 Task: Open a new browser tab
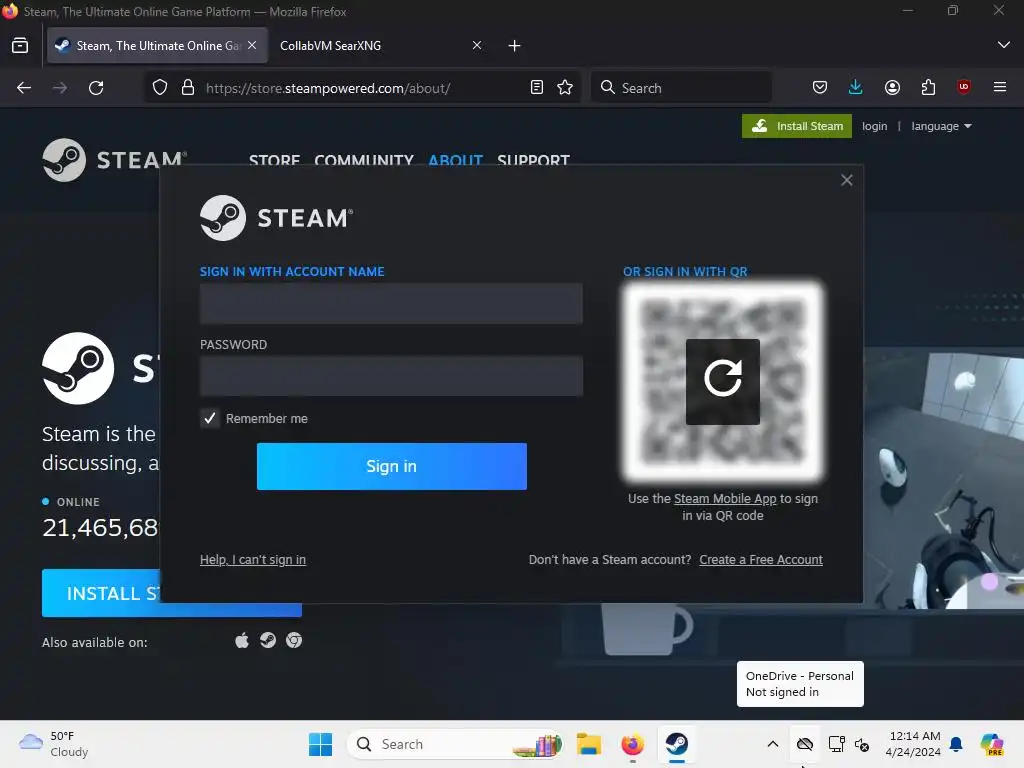(515, 46)
